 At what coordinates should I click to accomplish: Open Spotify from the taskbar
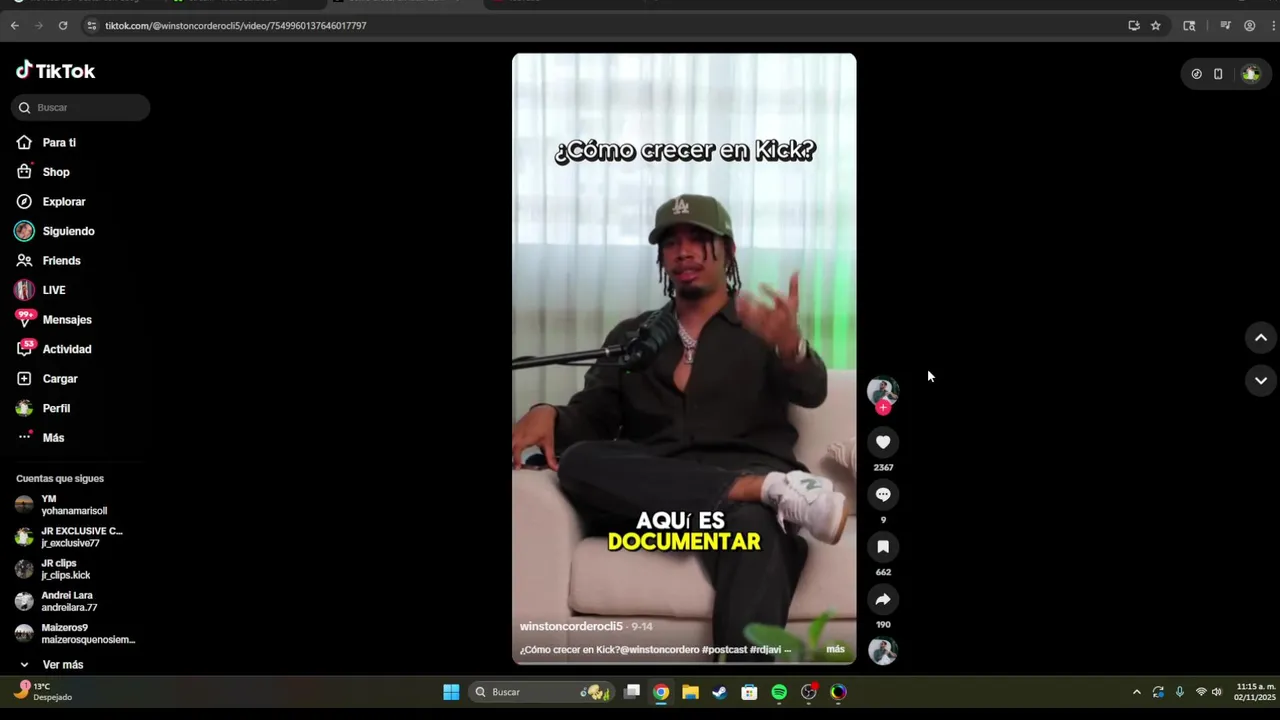point(779,692)
